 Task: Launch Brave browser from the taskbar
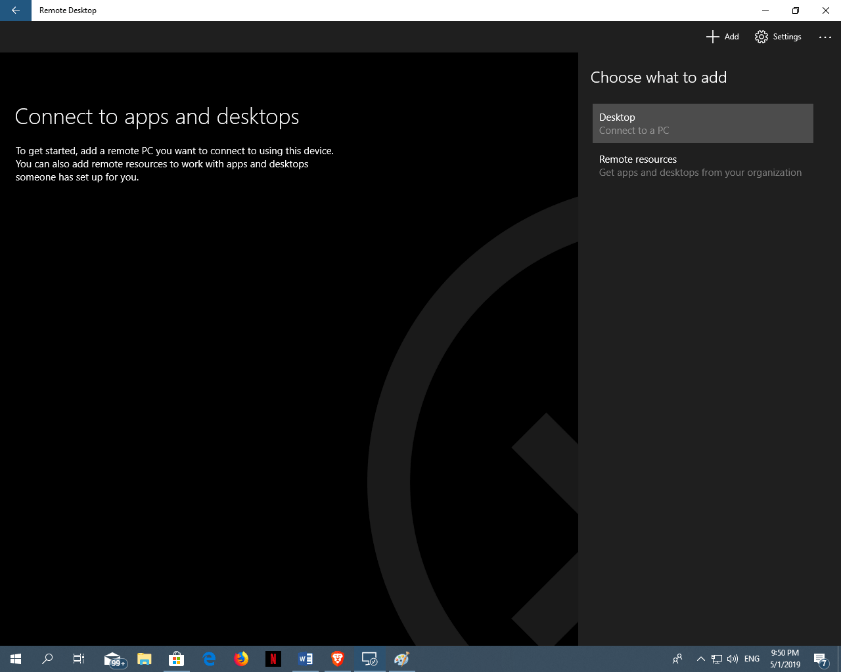tap(337, 659)
